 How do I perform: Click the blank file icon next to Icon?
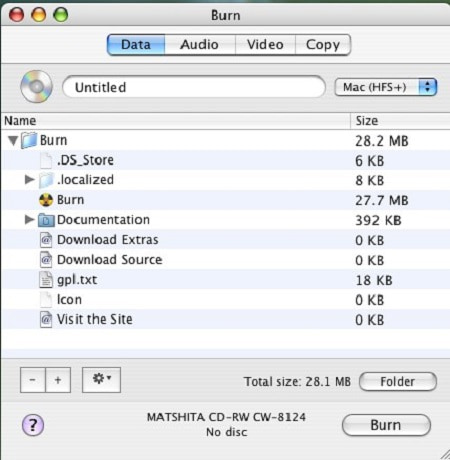click(x=46, y=300)
